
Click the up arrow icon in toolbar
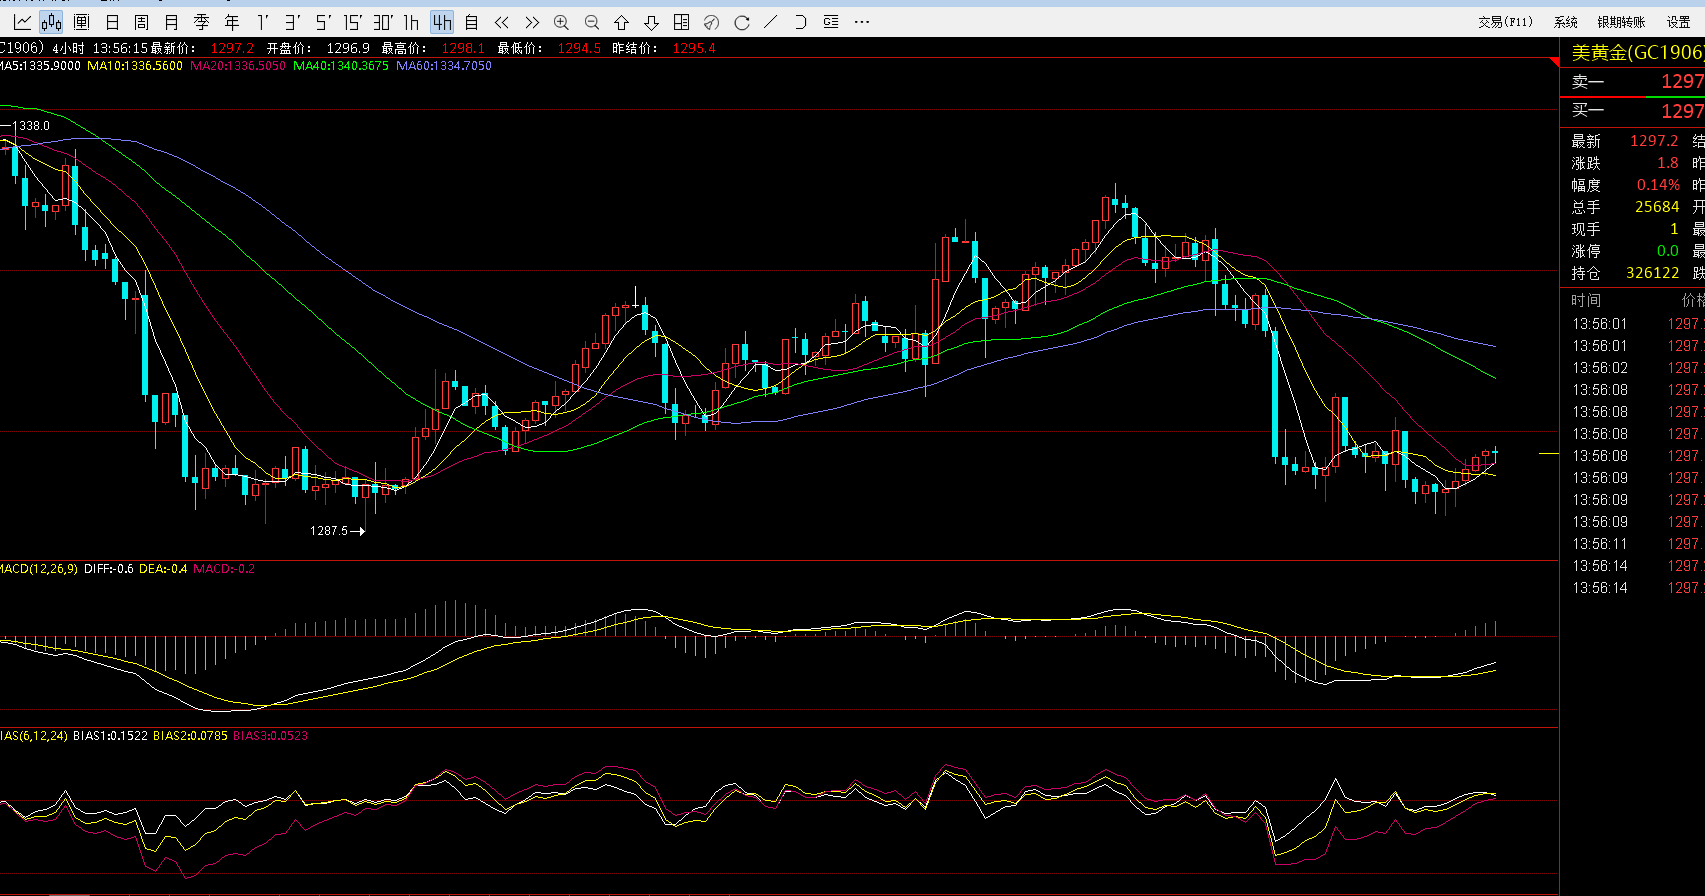(621, 22)
